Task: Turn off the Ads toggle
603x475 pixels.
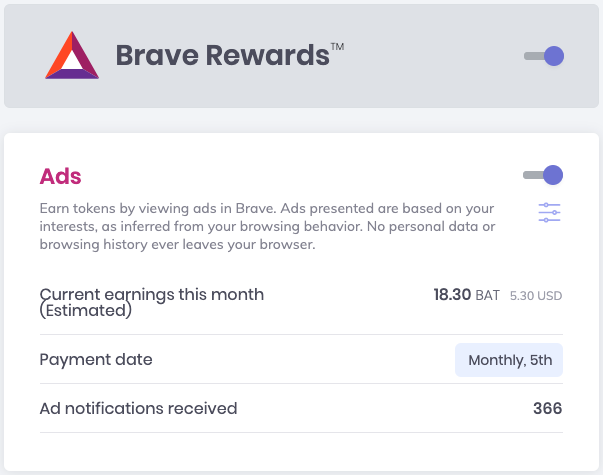Action: (543, 175)
